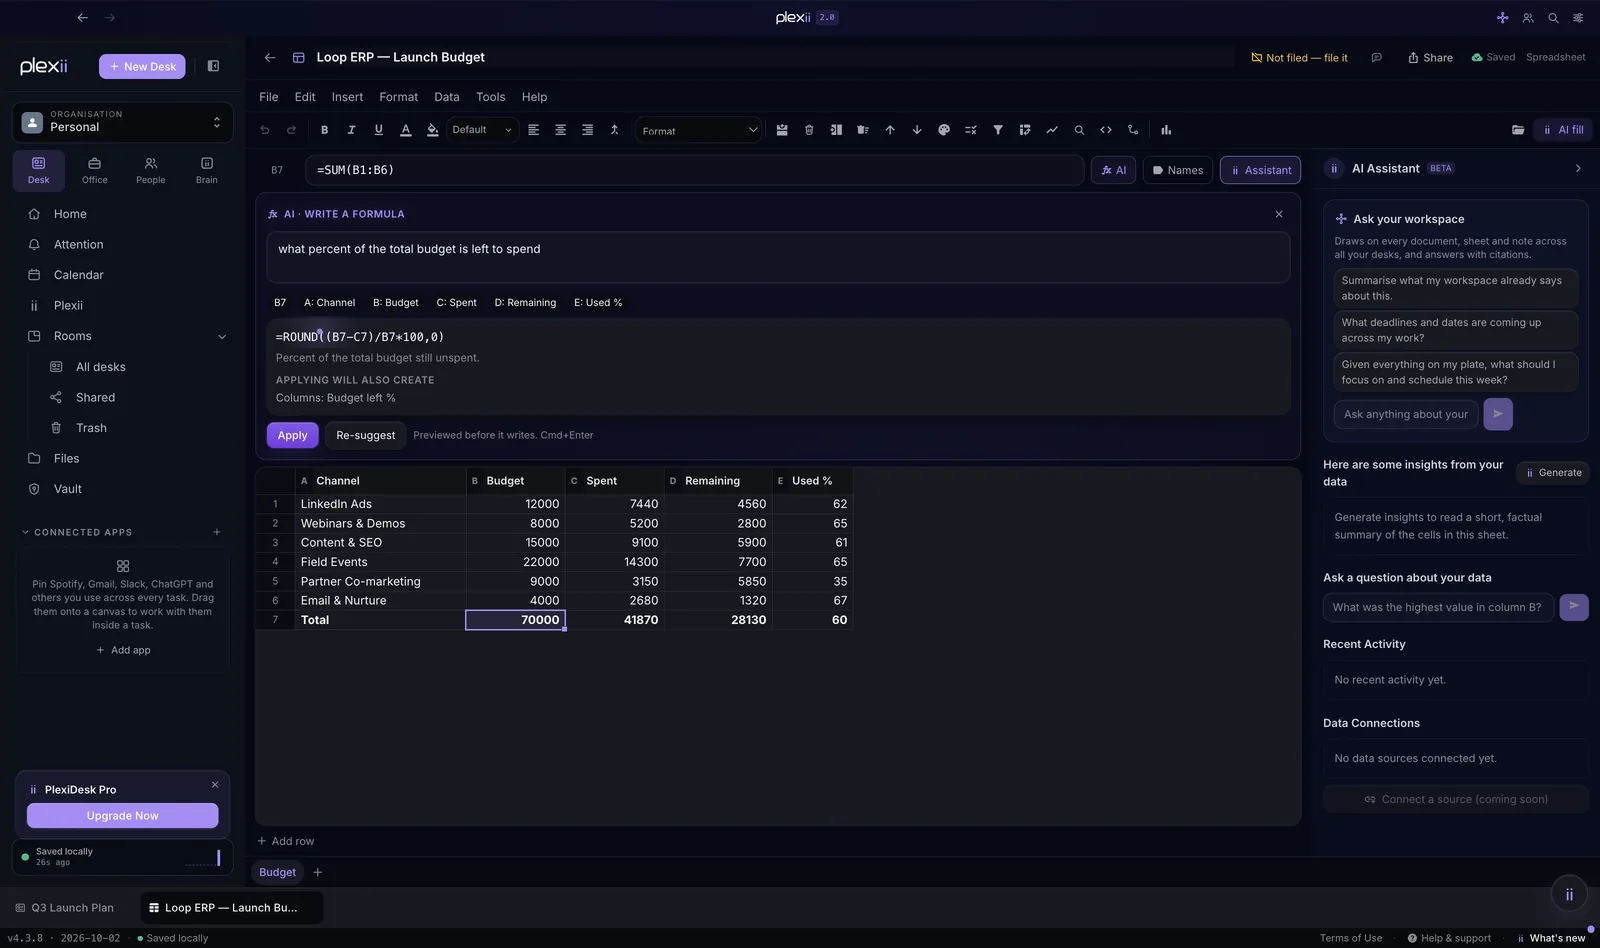Pick the fill color bucket button
Image resolution: width=1600 pixels, height=948 pixels.
[432, 130]
